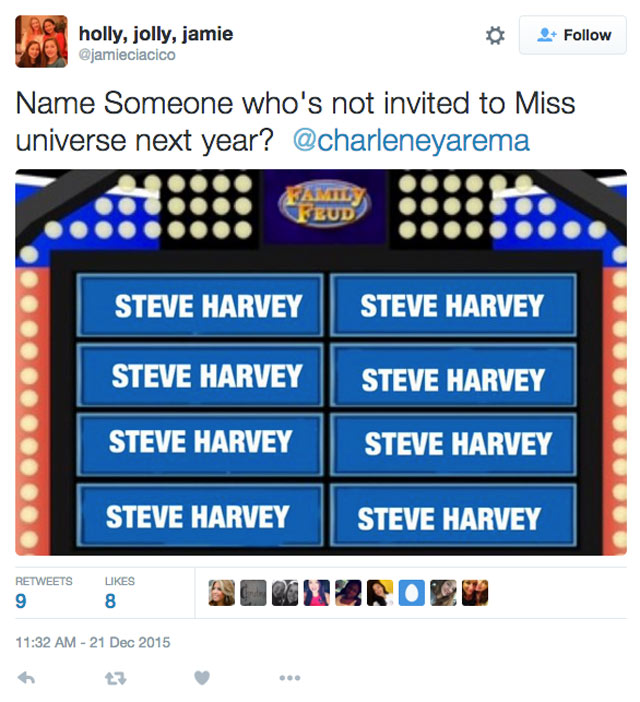The width and height of the screenshot is (640, 702).
Task: Open the holly, jolly, jamie display name
Action: pos(156,34)
